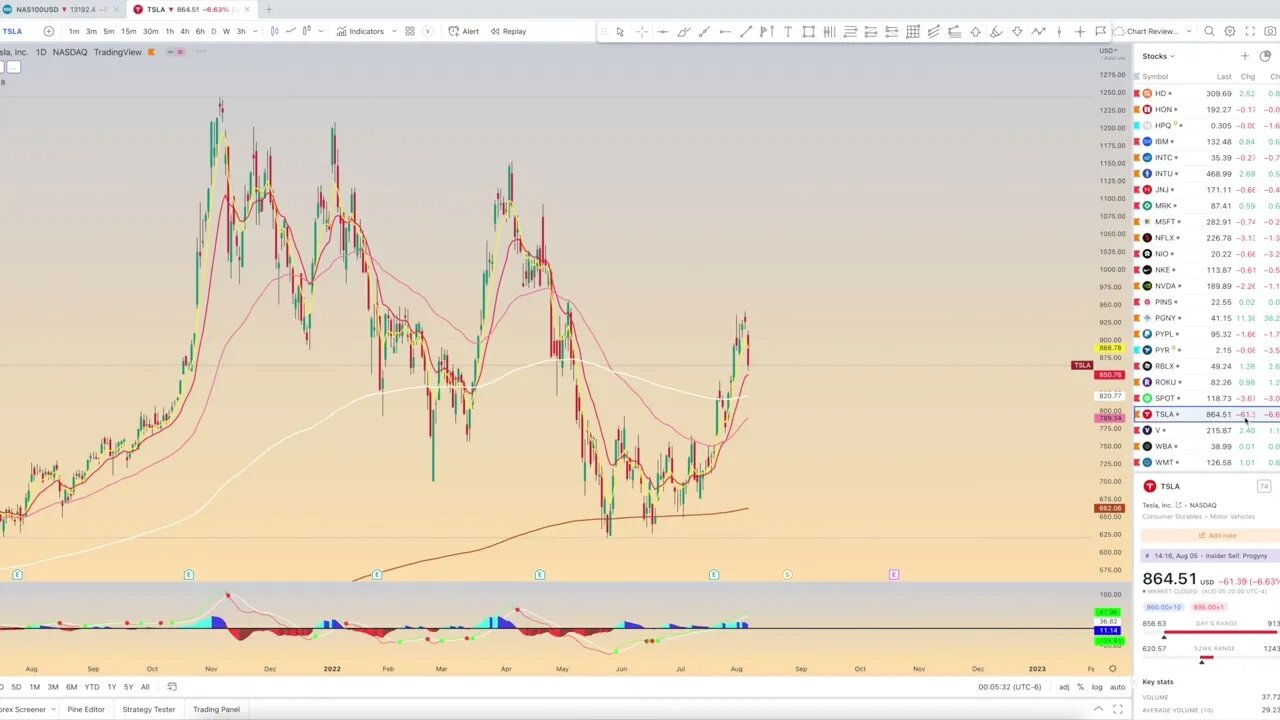This screenshot has height=720, width=1280.
Task: Add symbol to watchlist with plus icon
Action: pyautogui.click(x=1245, y=56)
